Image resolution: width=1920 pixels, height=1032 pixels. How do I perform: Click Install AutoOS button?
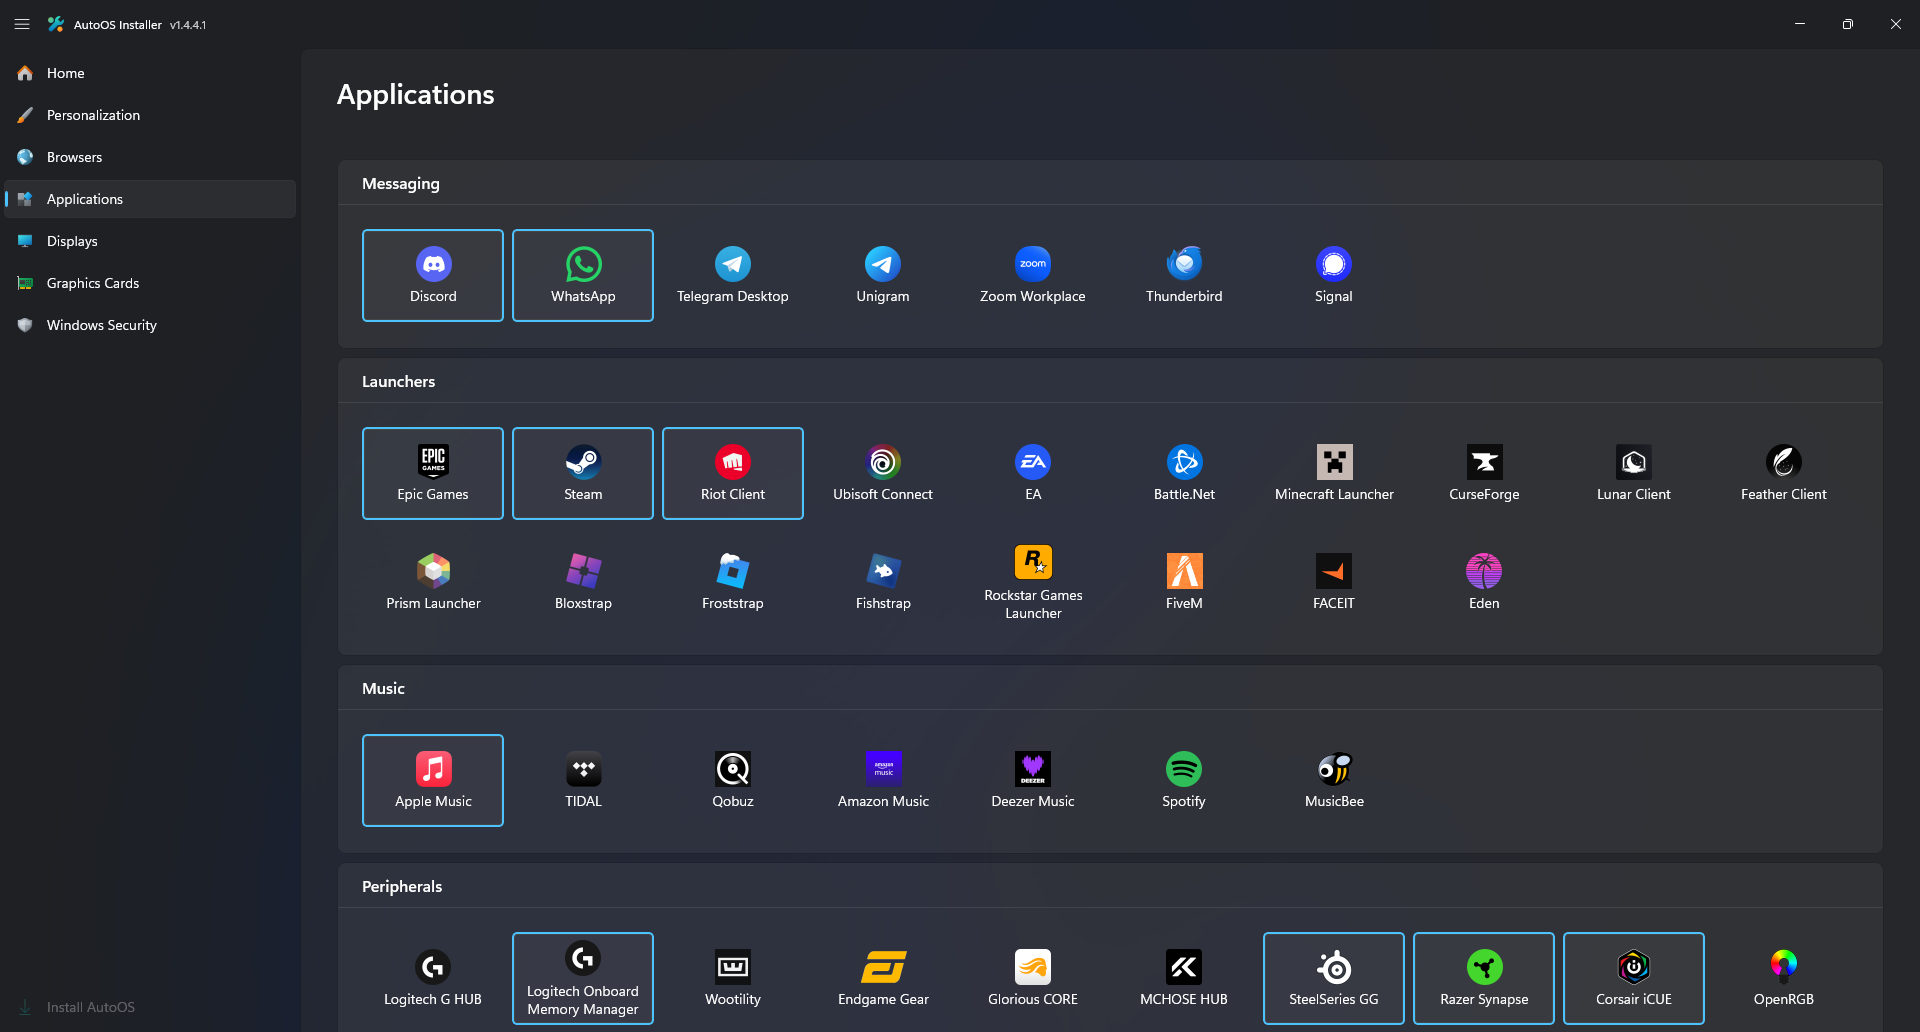(150, 1007)
